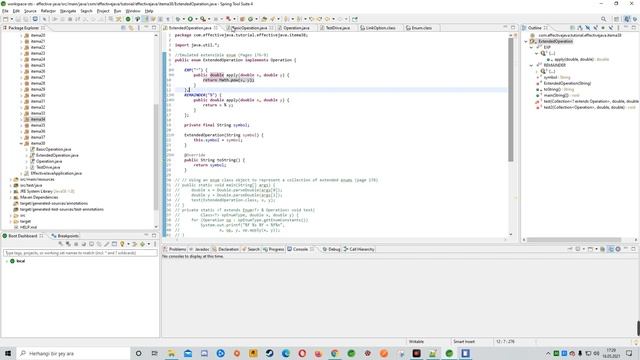The width and height of the screenshot is (640, 360).
Task: Expand the src/main/resources folder
Action: [11, 179]
